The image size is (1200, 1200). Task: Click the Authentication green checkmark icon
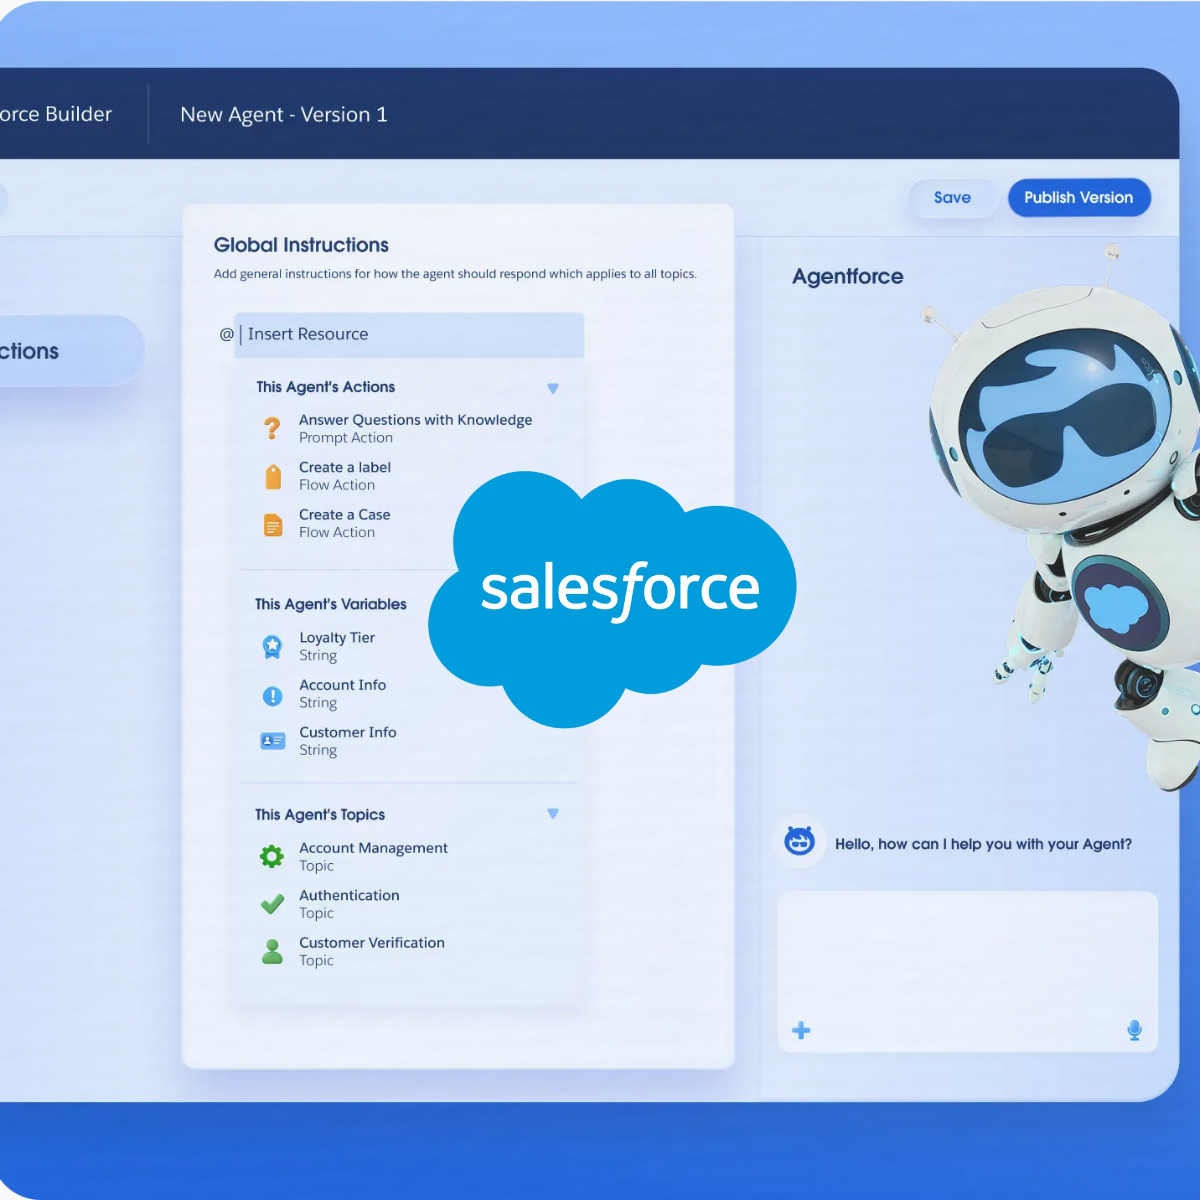(x=272, y=904)
